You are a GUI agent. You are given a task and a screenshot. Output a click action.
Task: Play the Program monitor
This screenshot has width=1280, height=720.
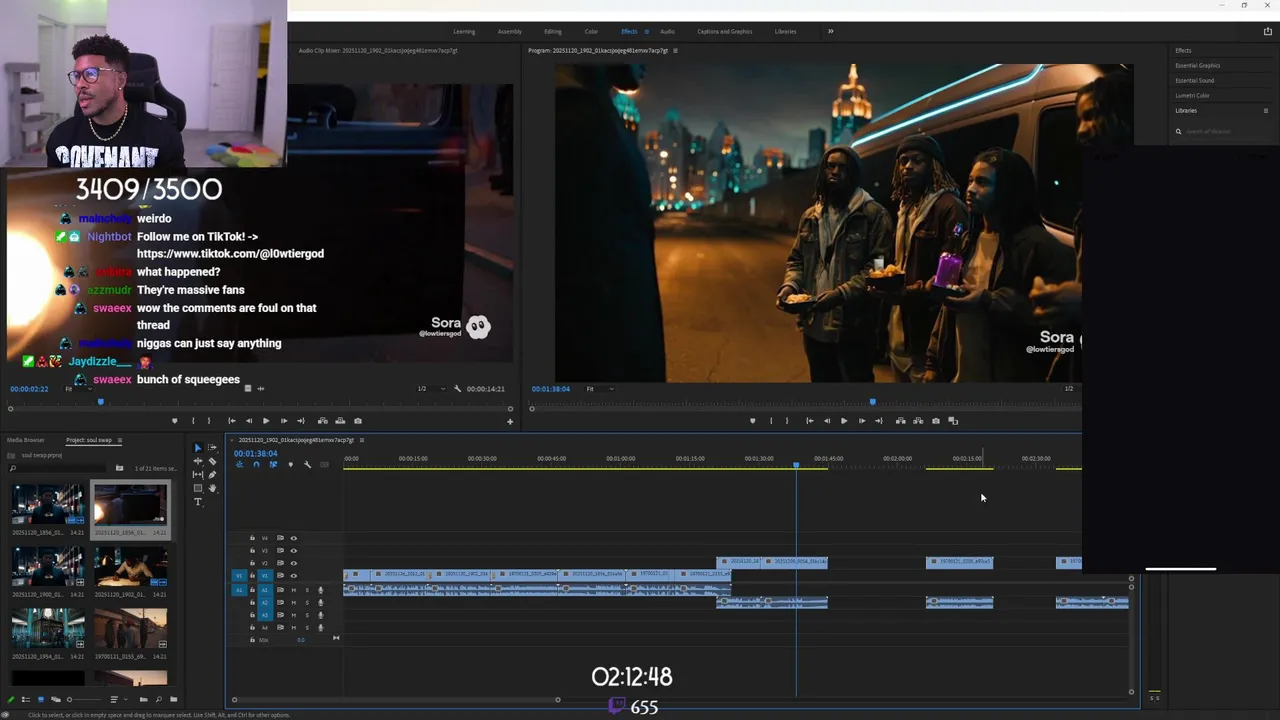[x=844, y=421]
